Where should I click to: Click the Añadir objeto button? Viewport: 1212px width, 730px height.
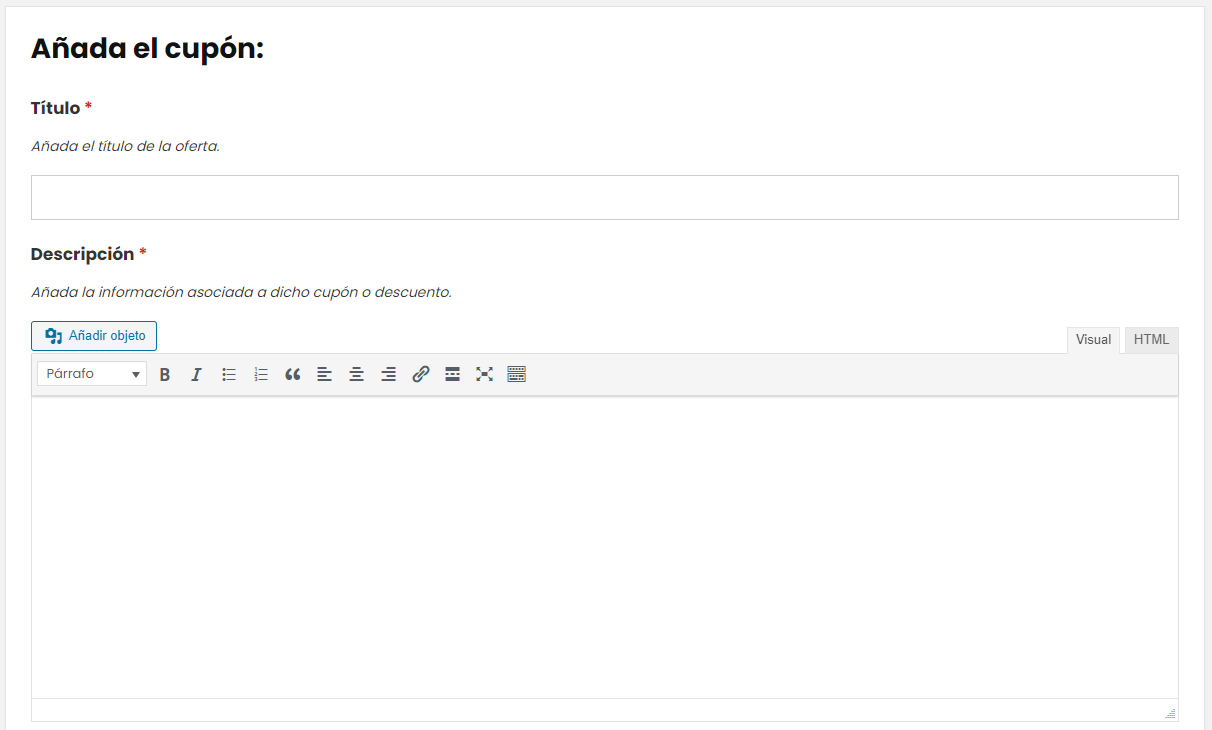[x=94, y=336]
